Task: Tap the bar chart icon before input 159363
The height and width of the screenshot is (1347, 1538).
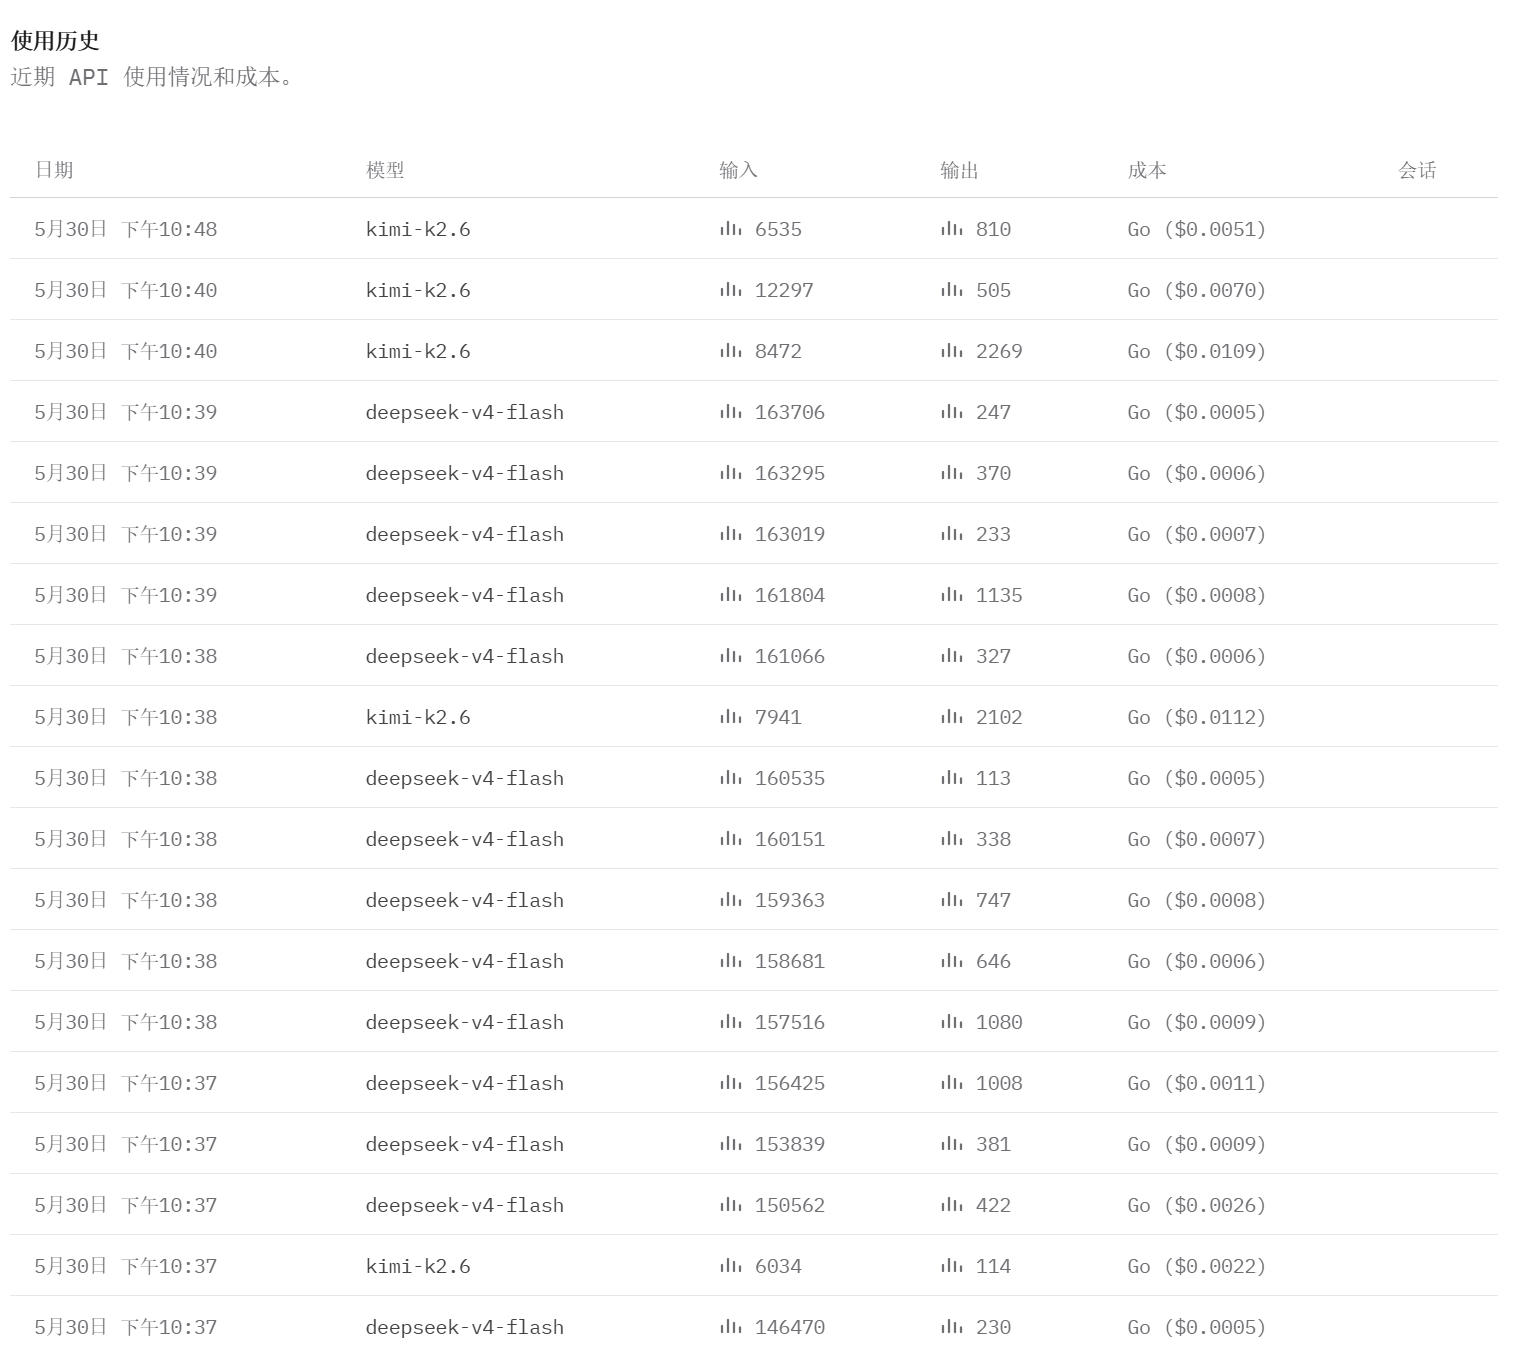Action: (730, 900)
